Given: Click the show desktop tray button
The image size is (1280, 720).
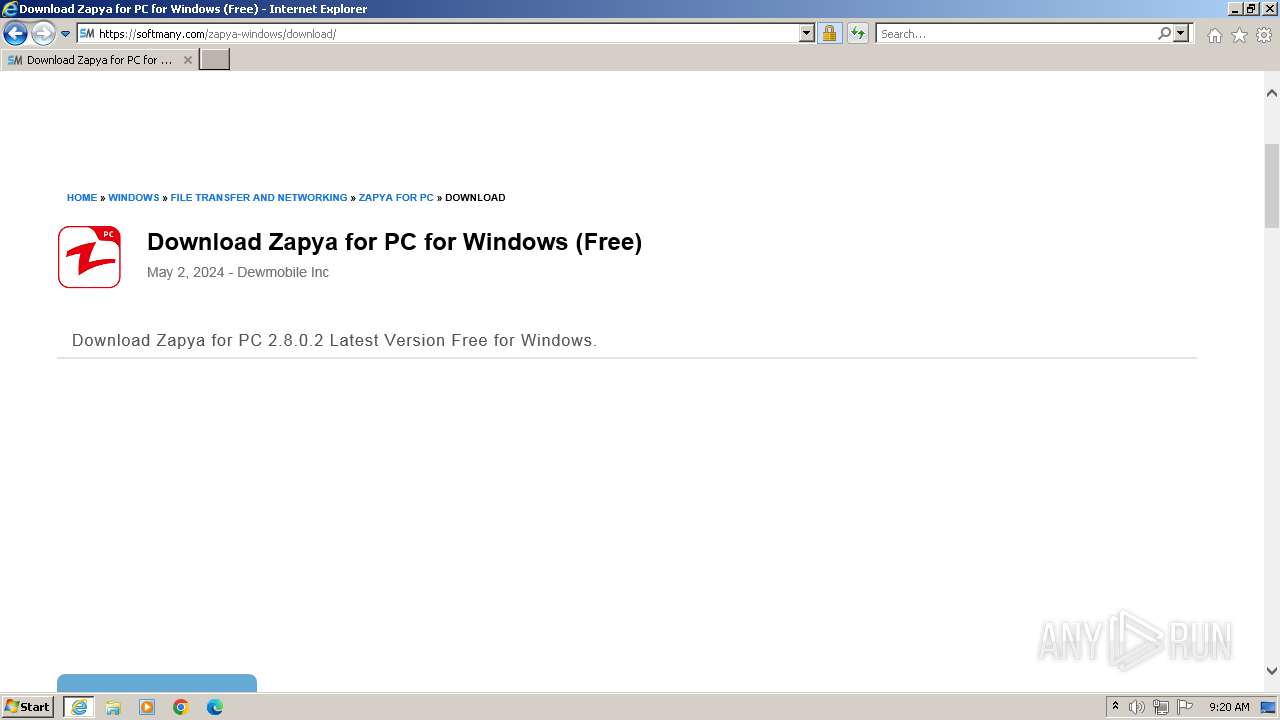Looking at the screenshot, I should (1269, 707).
